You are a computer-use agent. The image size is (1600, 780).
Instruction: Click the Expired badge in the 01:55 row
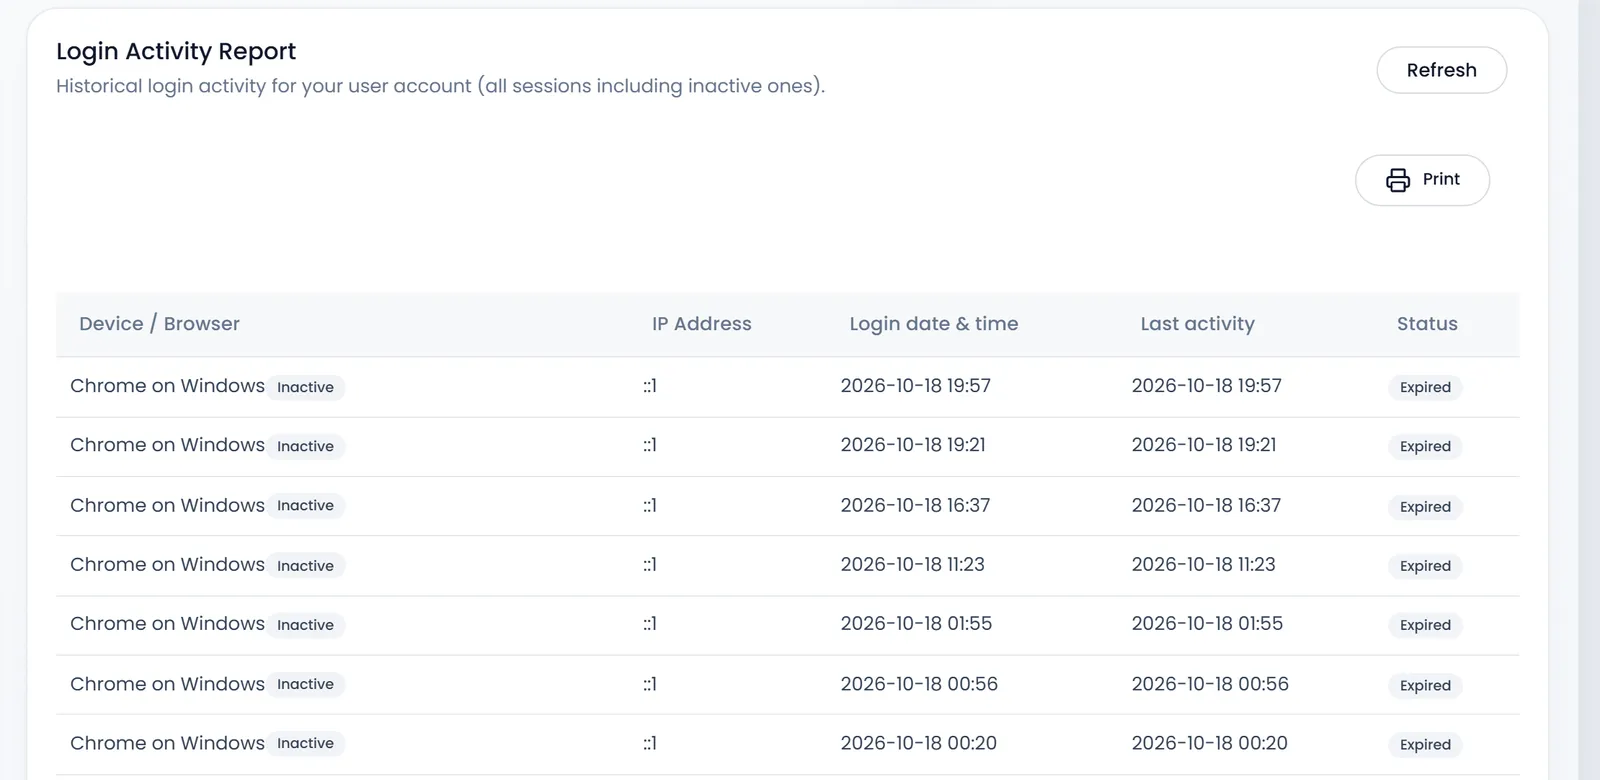1425,625
